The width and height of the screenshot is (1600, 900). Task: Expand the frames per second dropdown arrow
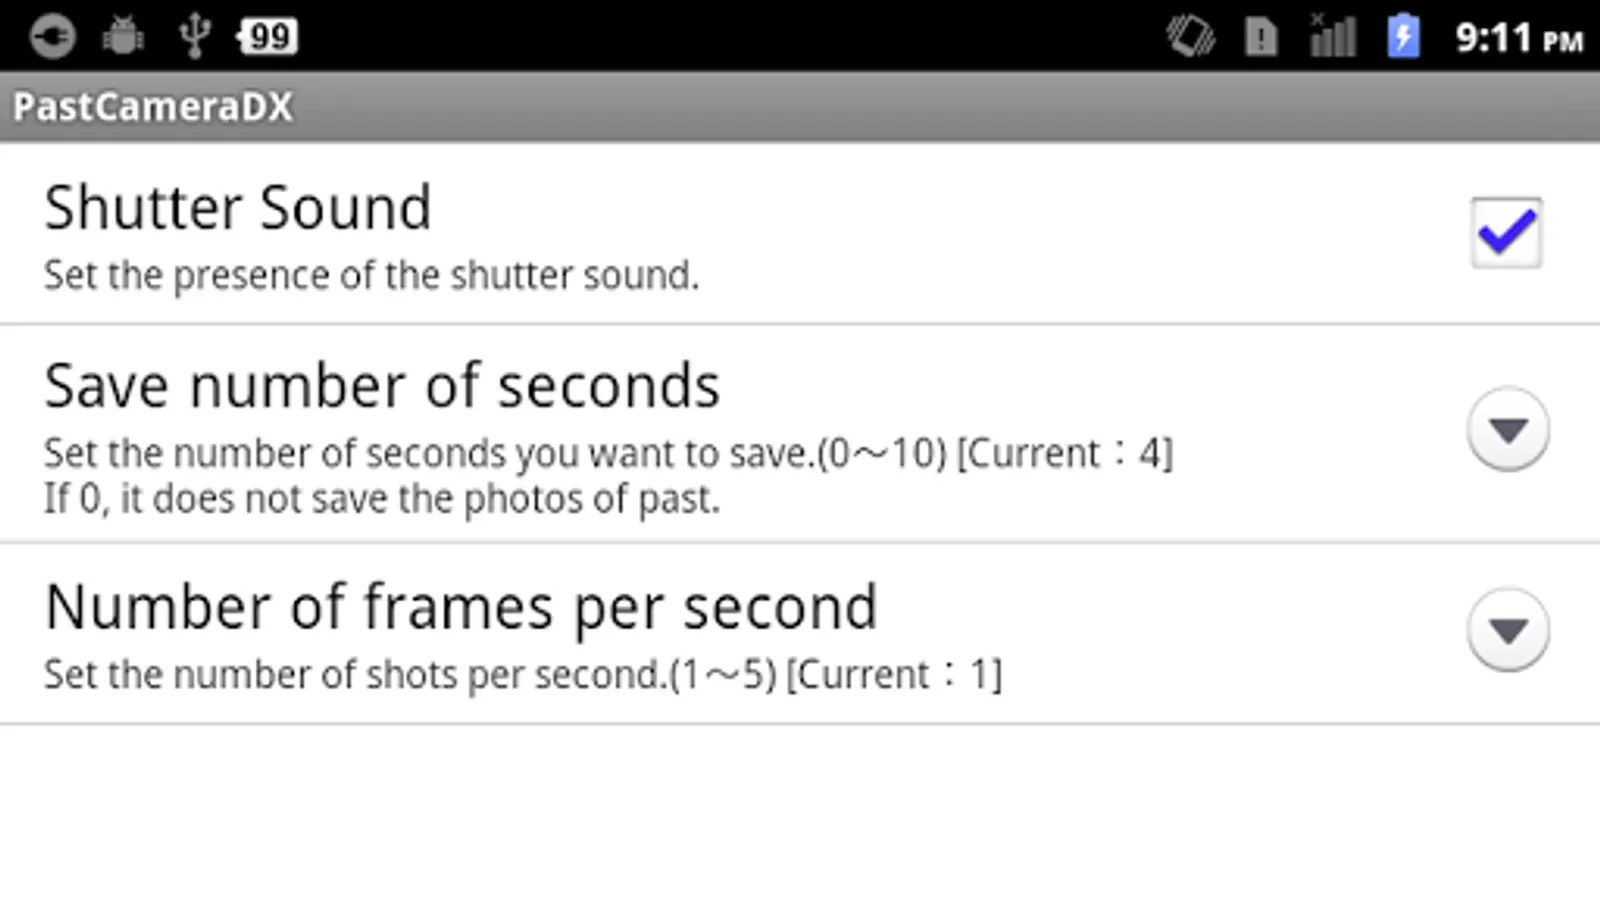pyautogui.click(x=1508, y=630)
